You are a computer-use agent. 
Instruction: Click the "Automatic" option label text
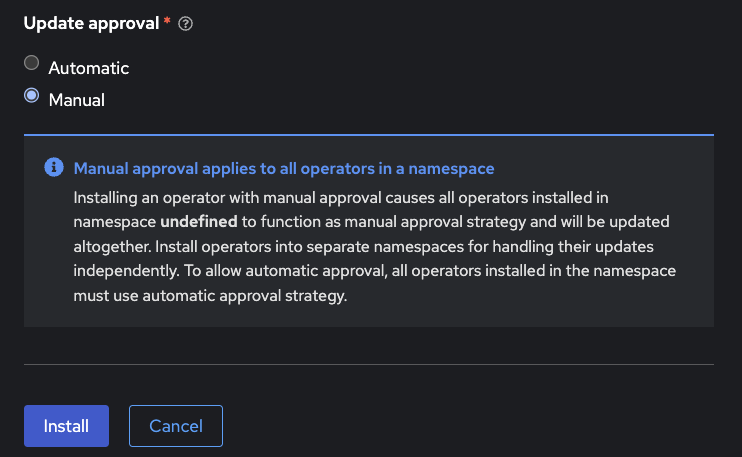coord(89,68)
